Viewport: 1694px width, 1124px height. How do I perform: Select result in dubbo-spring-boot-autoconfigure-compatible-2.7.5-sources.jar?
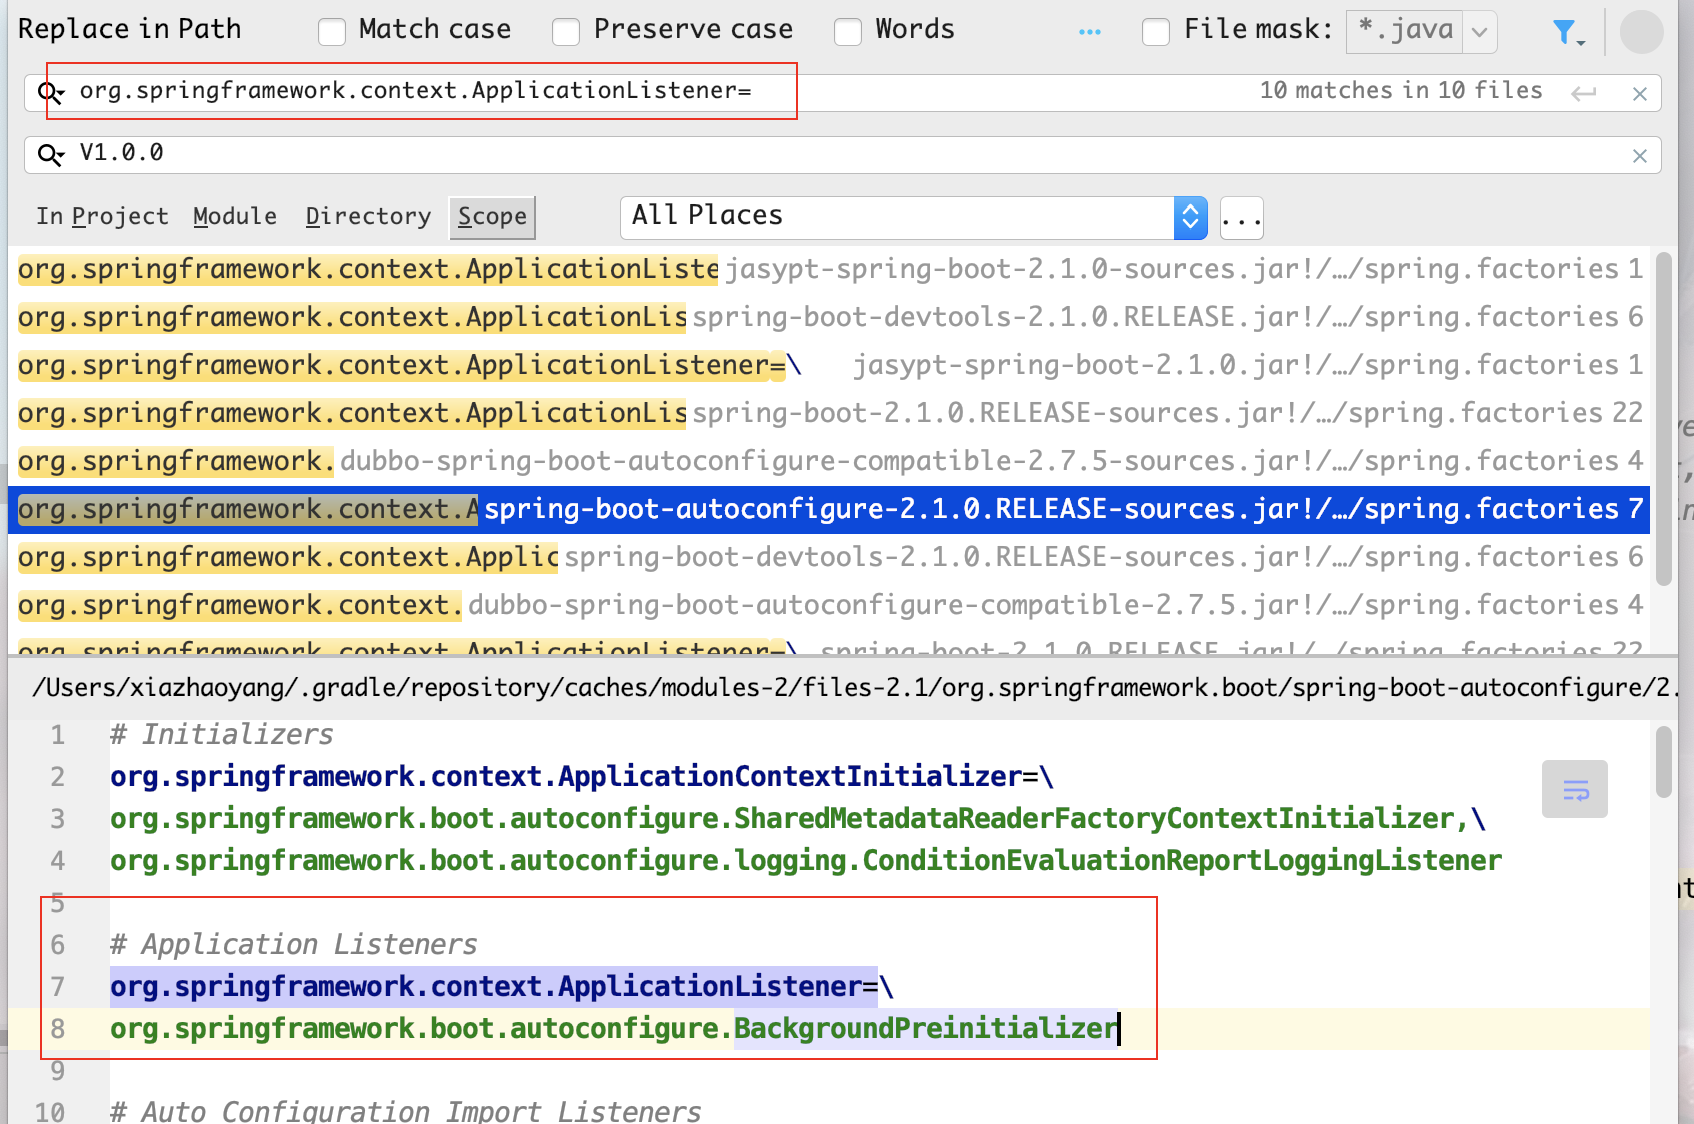(x=830, y=461)
